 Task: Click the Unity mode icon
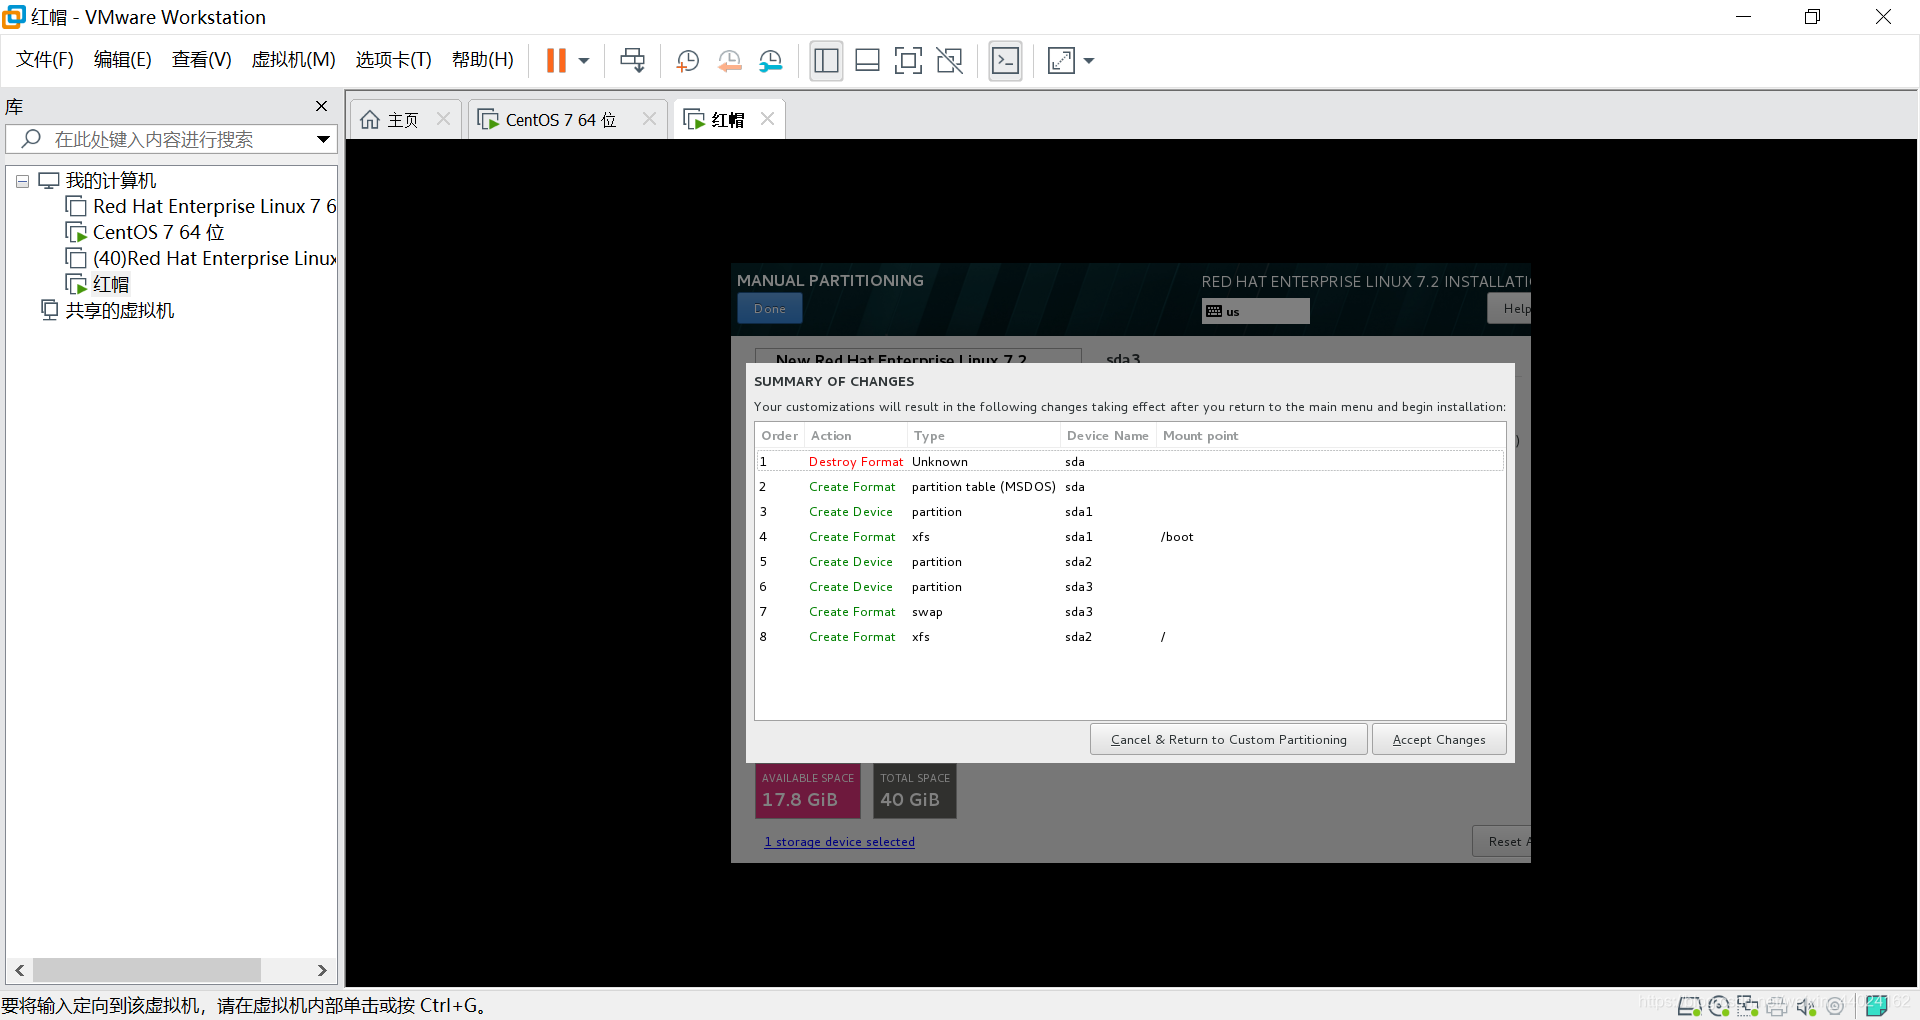[x=949, y=61]
